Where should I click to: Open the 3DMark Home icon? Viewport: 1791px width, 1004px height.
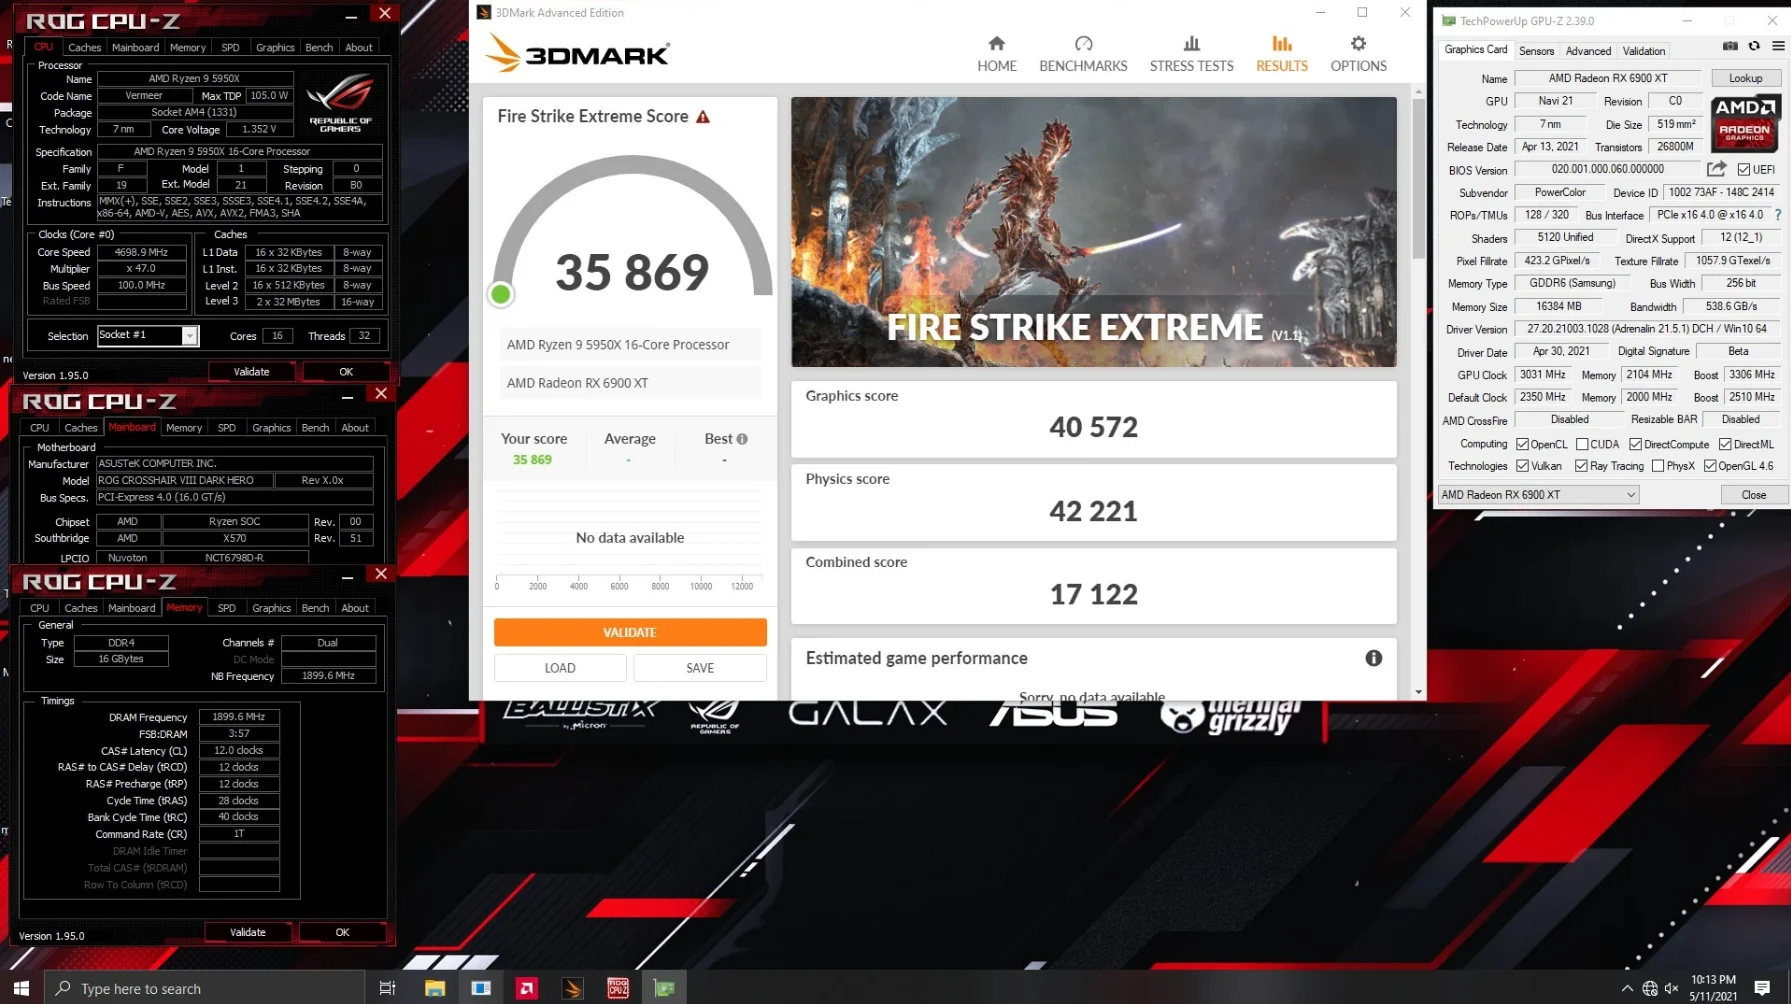(x=996, y=54)
